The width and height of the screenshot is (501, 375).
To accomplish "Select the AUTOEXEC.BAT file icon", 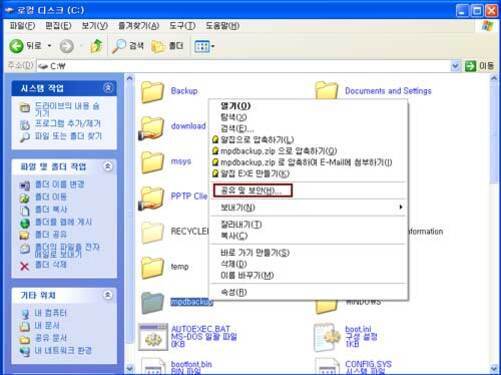I will (153, 337).
